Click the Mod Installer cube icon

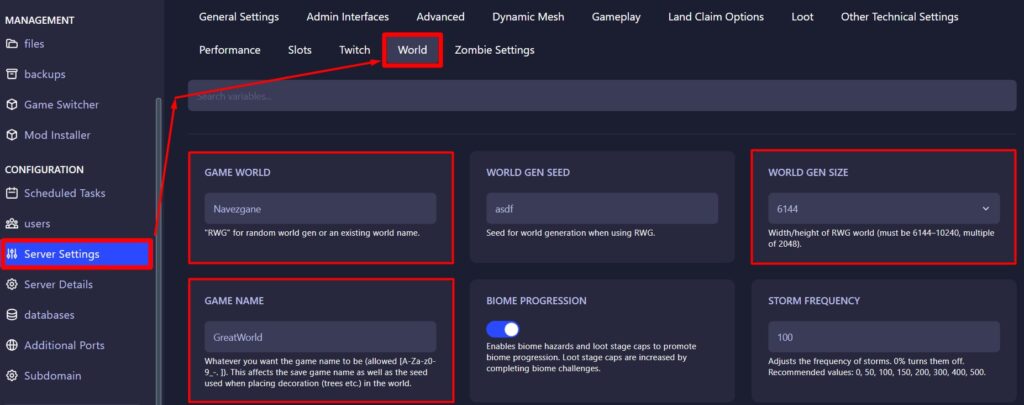click(12, 135)
